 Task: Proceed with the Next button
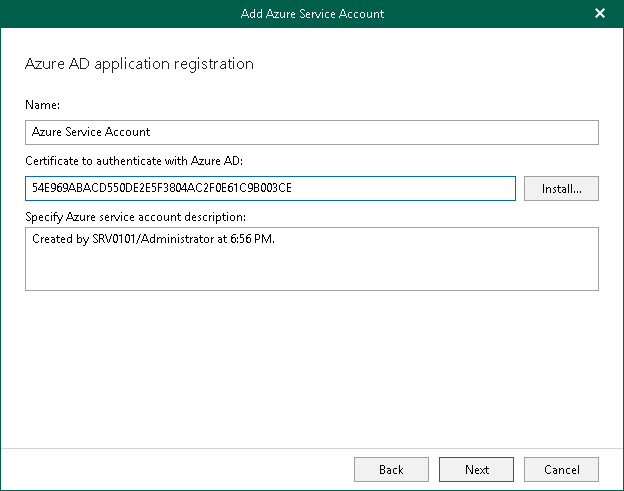click(477, 469)
